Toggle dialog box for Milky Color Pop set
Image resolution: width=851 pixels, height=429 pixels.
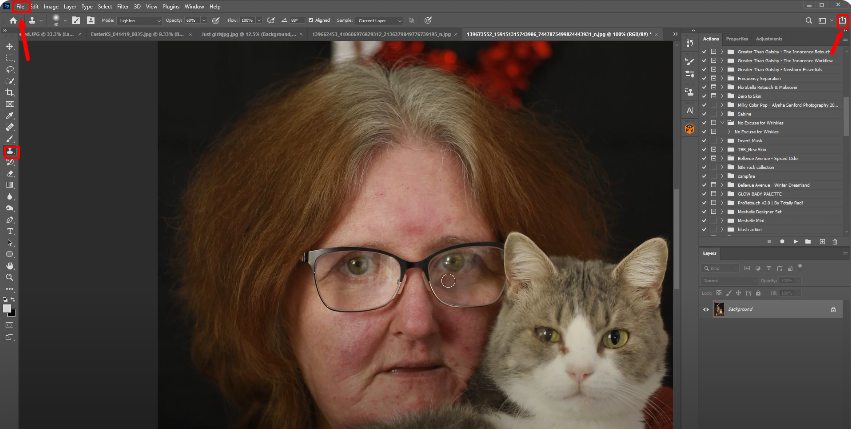[714, 105]
